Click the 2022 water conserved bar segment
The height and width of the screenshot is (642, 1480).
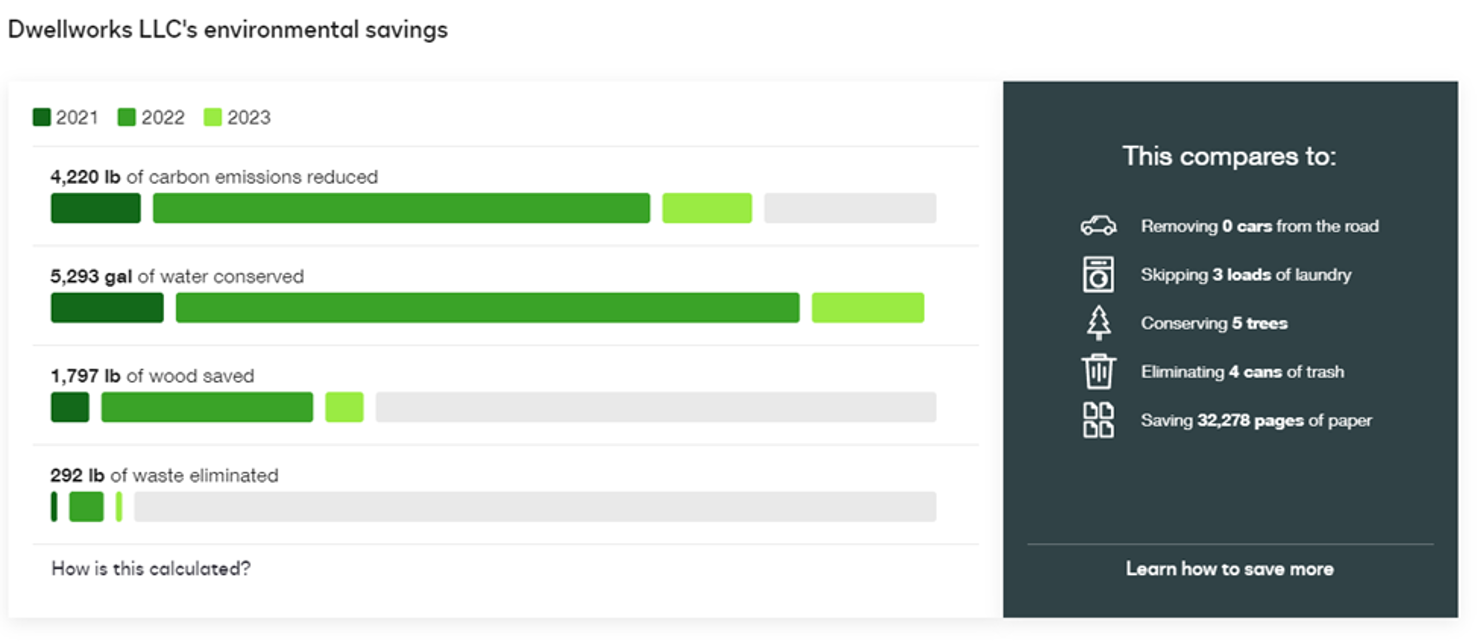point(488,308)
